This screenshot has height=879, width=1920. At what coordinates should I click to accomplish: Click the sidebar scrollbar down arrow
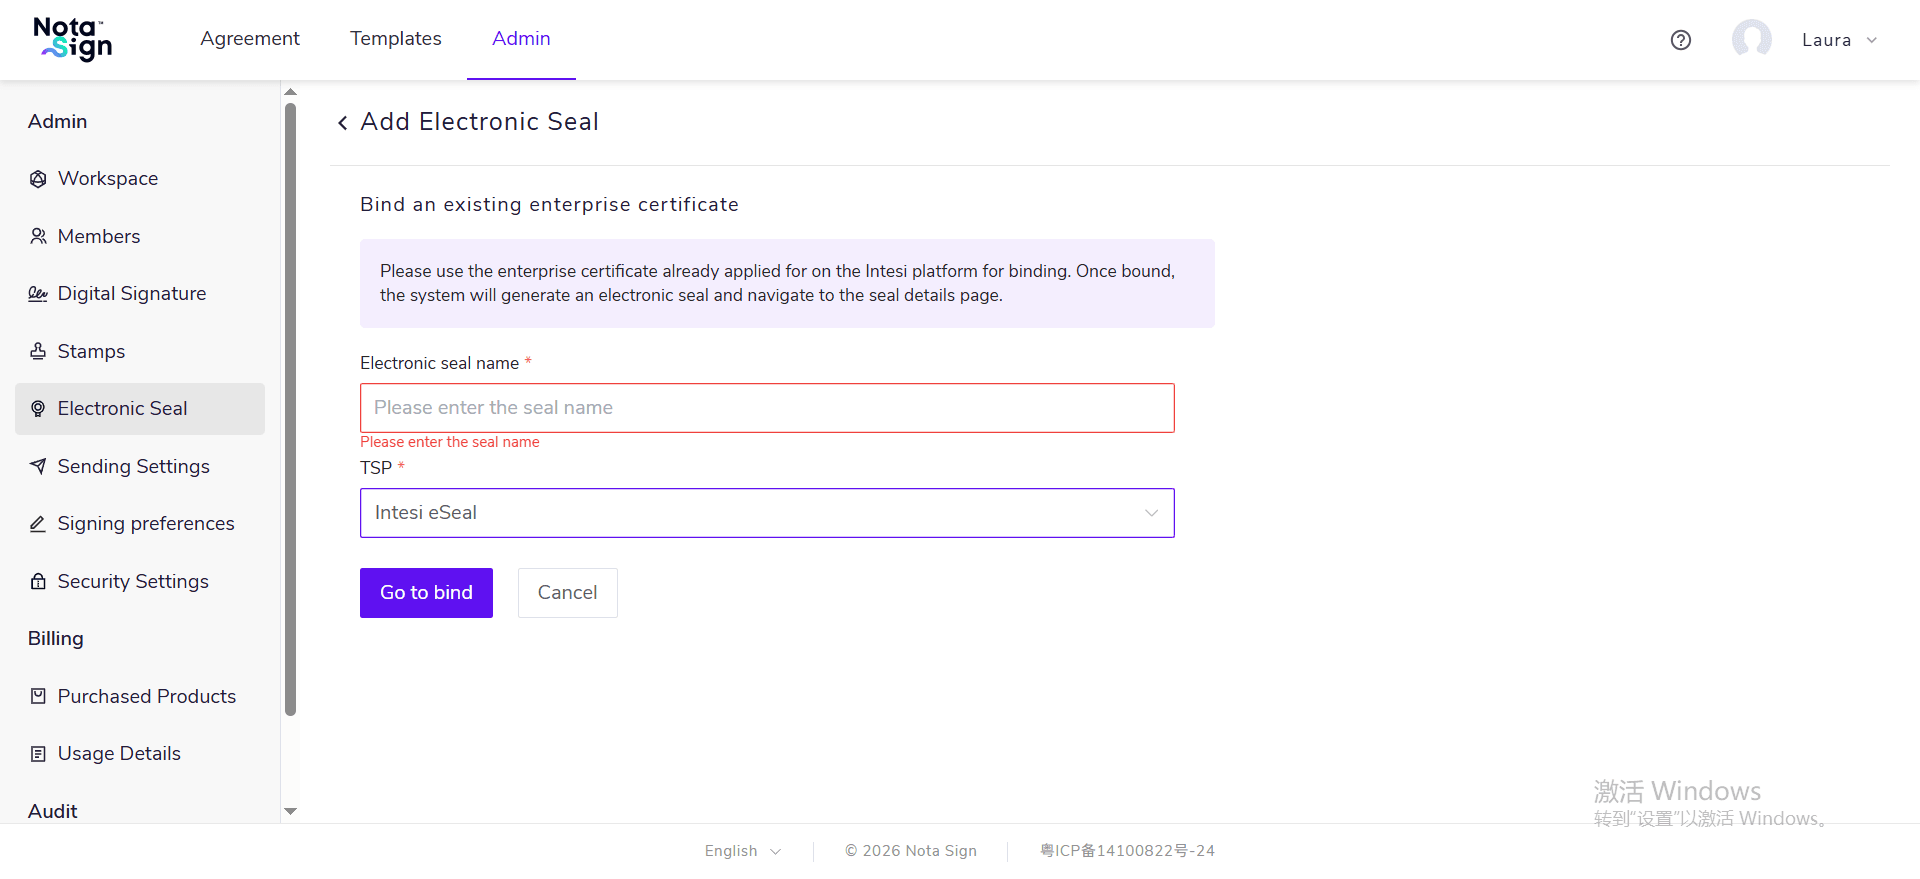pyautogui.click(x=291, y=811)
